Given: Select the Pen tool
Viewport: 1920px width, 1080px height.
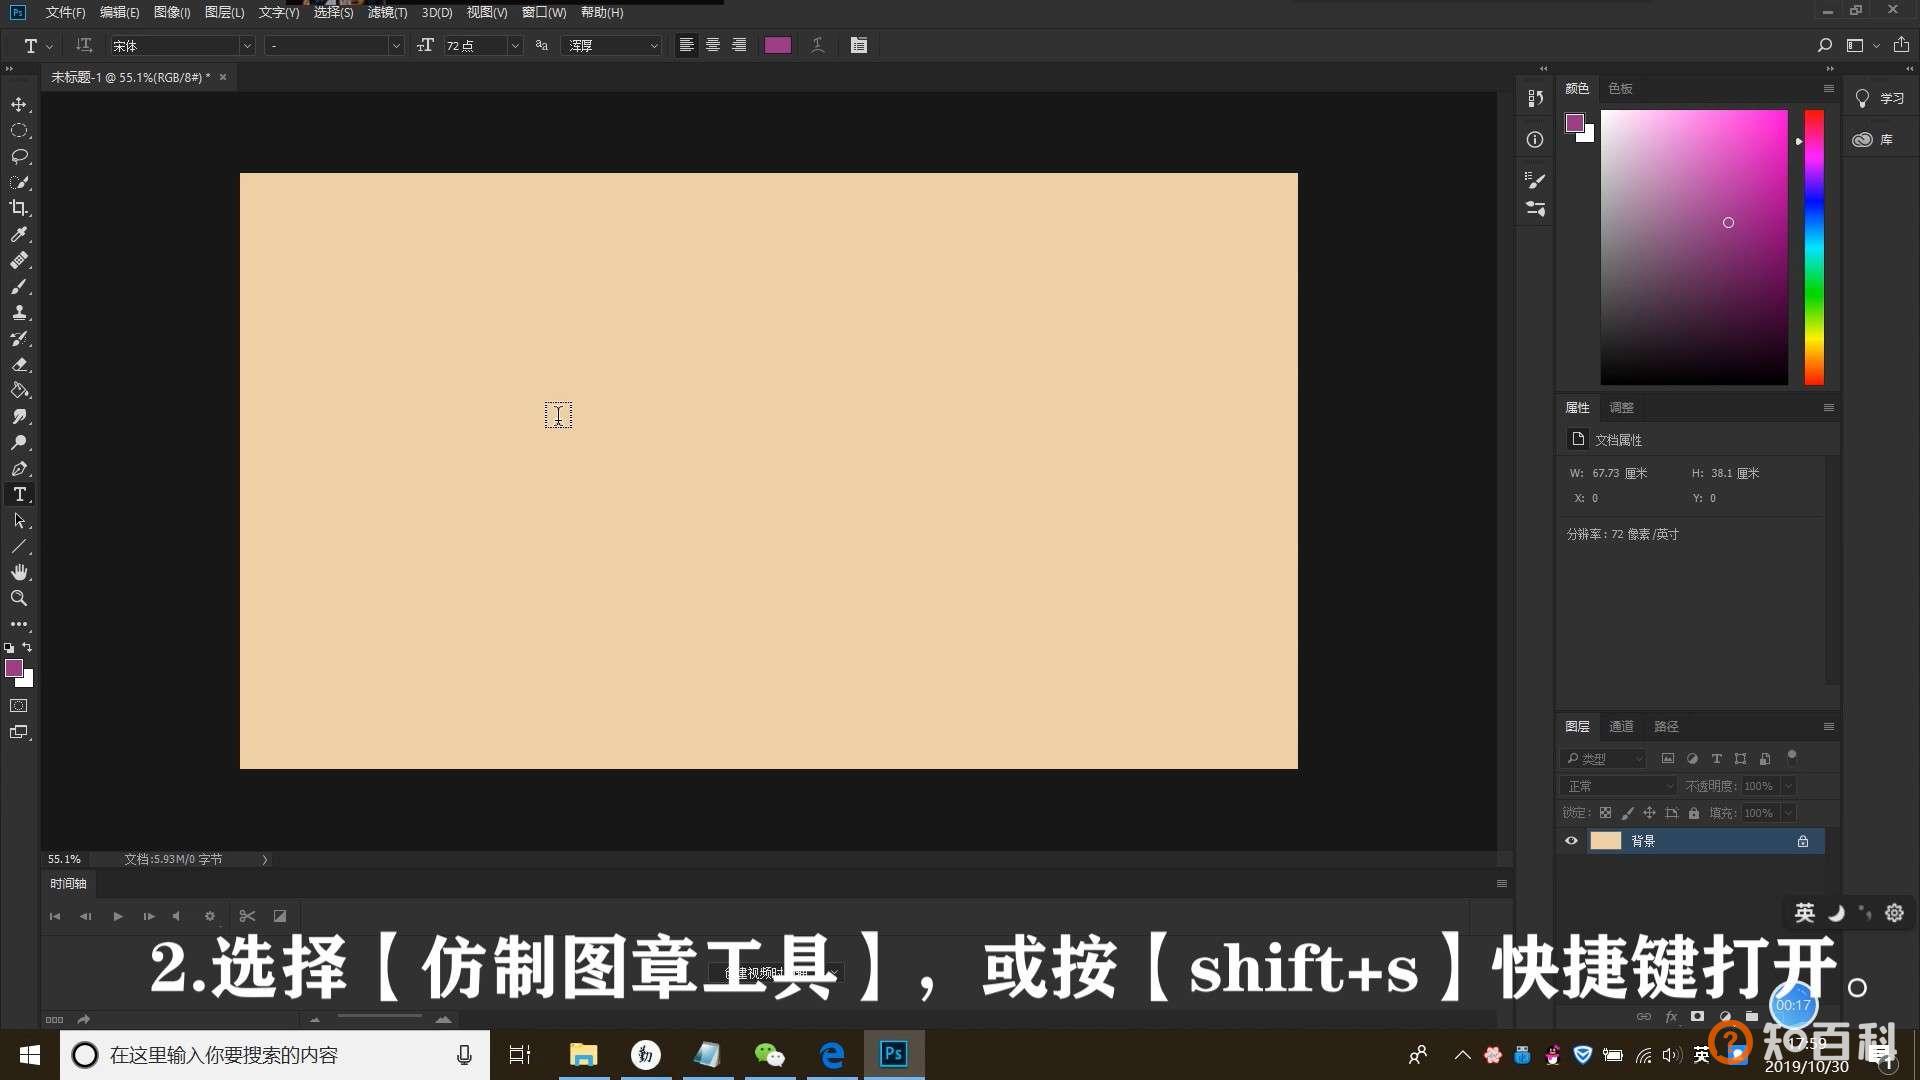Looking at the screenshot, I should click(19, 468).
